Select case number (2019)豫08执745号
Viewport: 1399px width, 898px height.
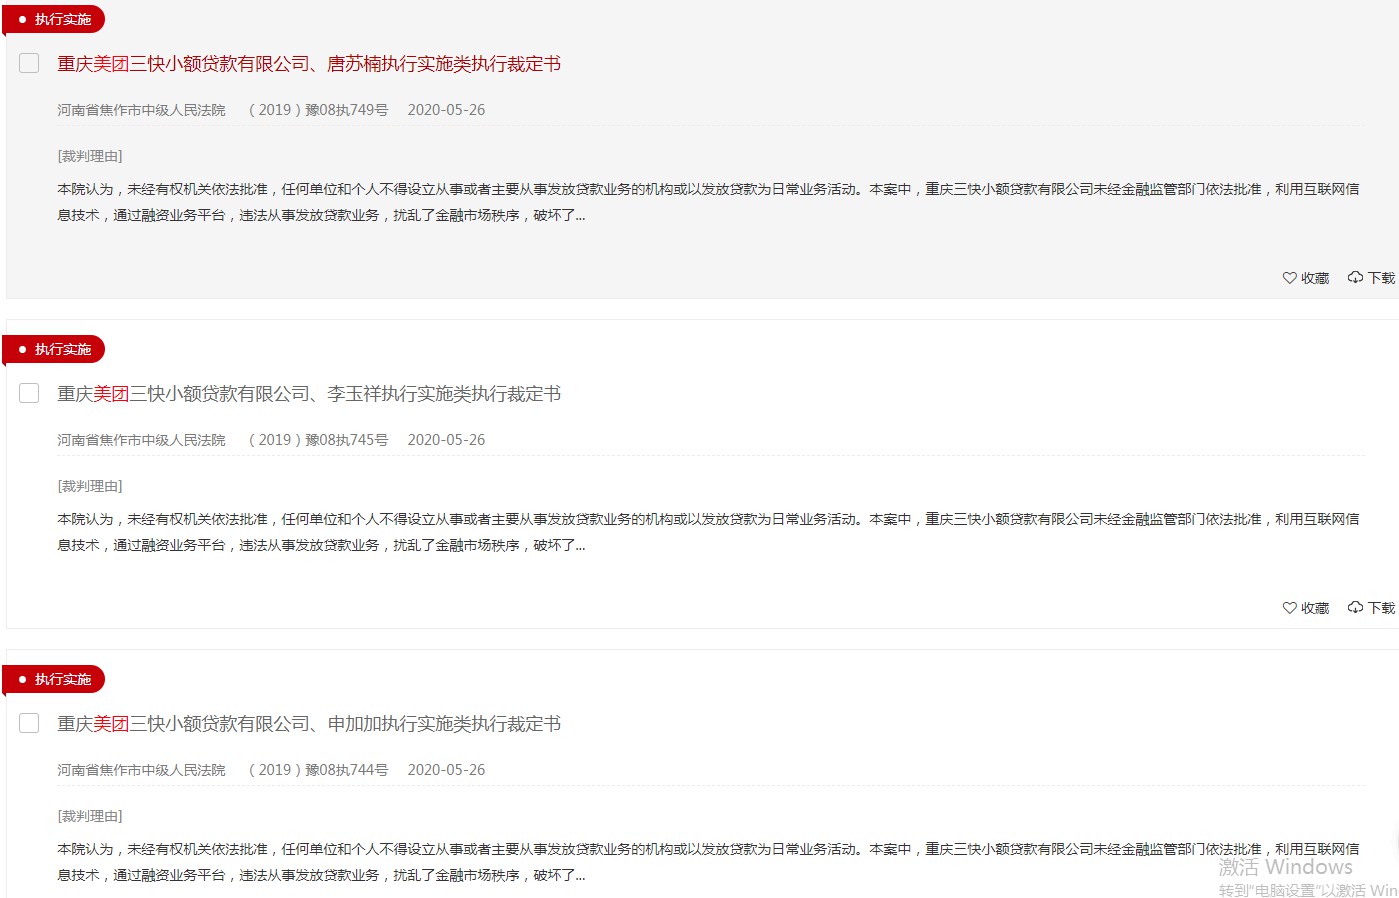click(x=318, y=440)
